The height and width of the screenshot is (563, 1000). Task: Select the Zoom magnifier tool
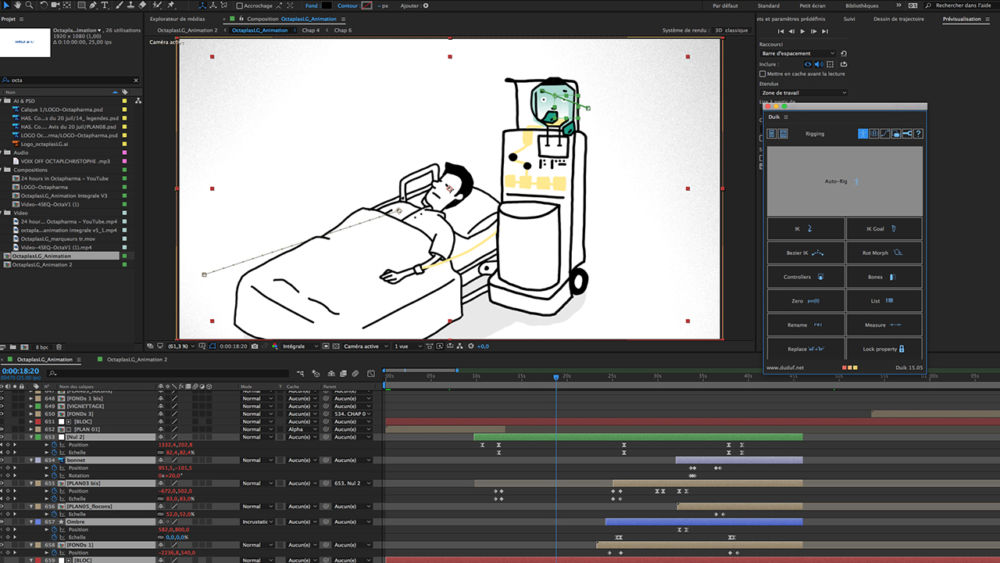click(29, 5)
